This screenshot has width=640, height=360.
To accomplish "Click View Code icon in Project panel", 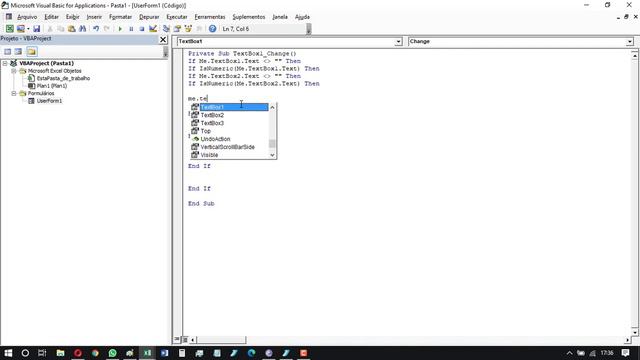I will (x=7, y=51).
